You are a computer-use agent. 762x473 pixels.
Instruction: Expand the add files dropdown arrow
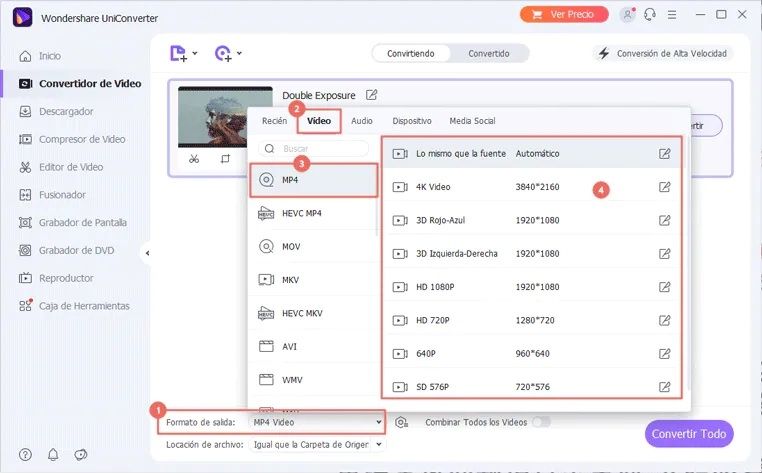pyautogui.click(x=195, y=54)
